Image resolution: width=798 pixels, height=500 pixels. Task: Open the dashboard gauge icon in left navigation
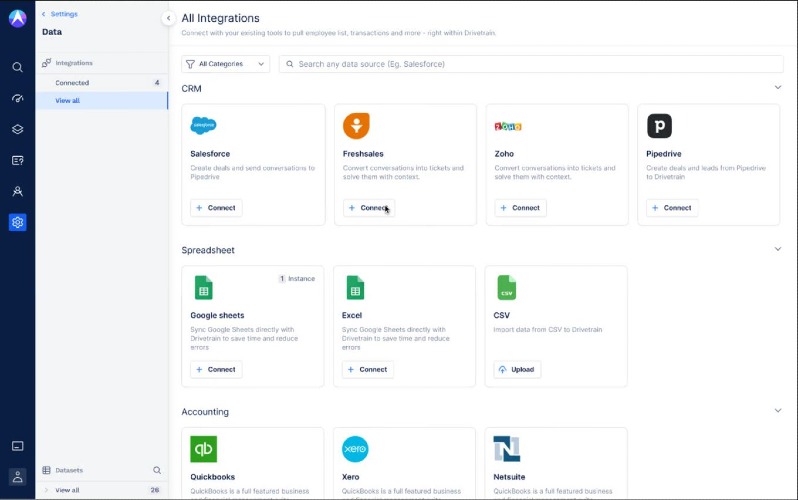point(17,98)
